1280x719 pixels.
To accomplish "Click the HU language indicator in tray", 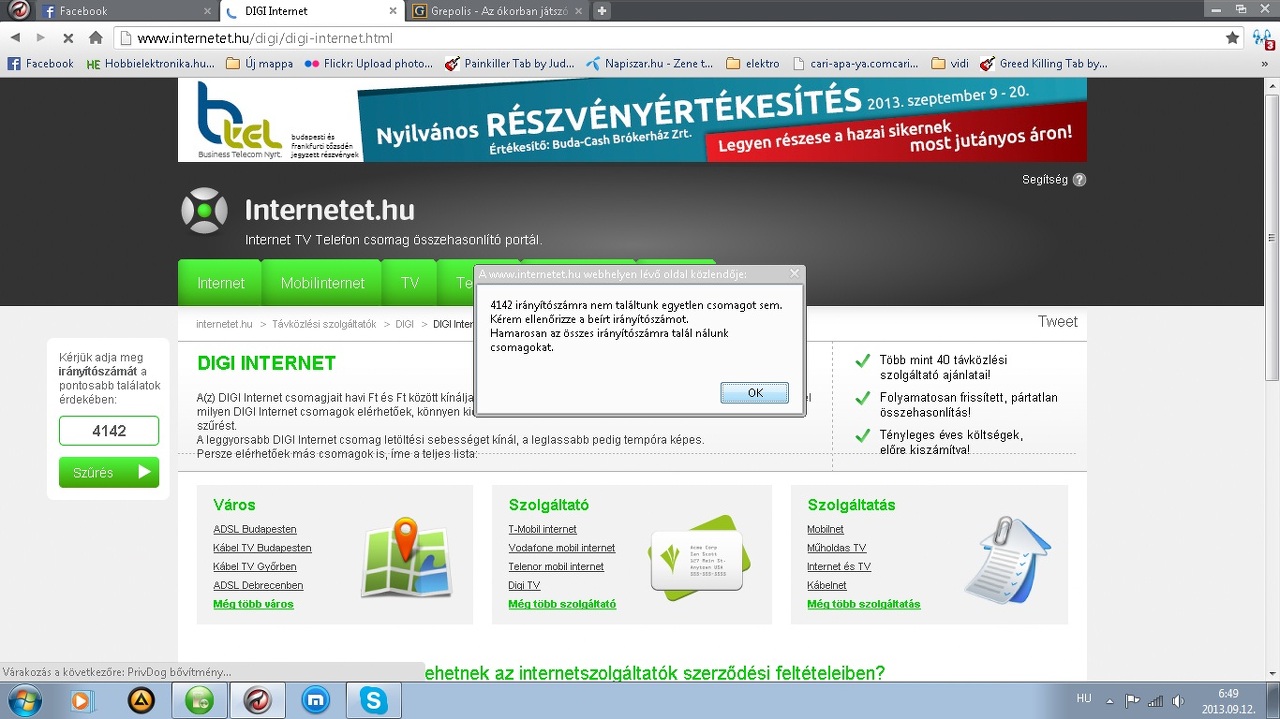I will pyautogui.click(x=1084, y=697).
